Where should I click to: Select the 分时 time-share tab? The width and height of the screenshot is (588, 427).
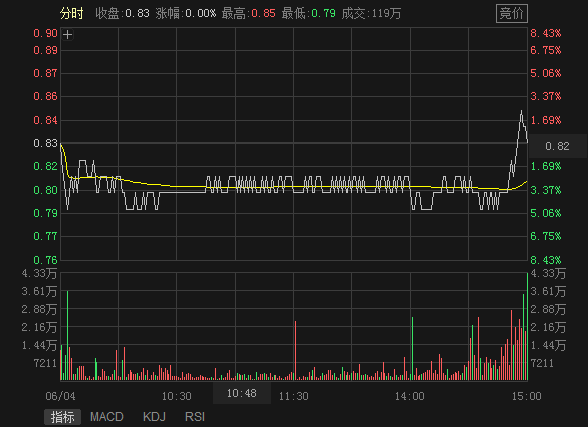(71, 13)
